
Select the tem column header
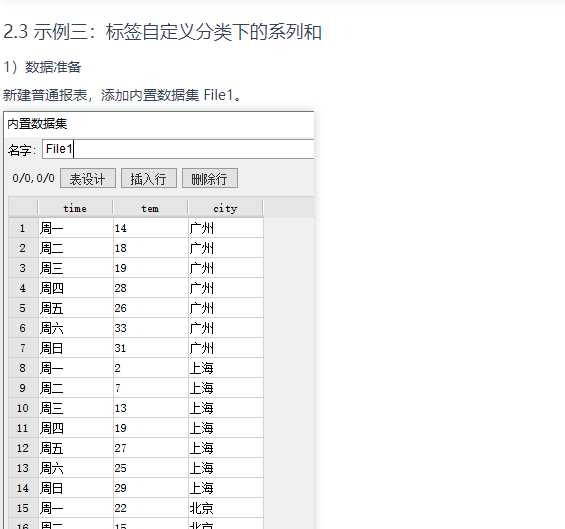click(150, 208)
